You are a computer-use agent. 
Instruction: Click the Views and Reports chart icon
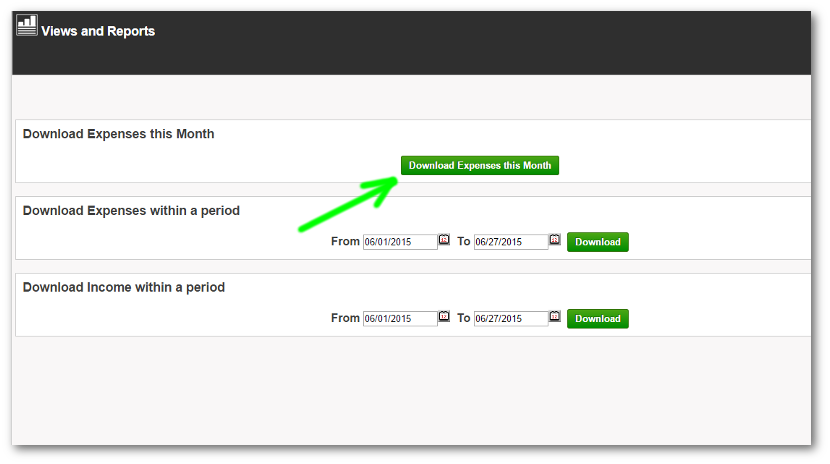click(x=27, y=26)
